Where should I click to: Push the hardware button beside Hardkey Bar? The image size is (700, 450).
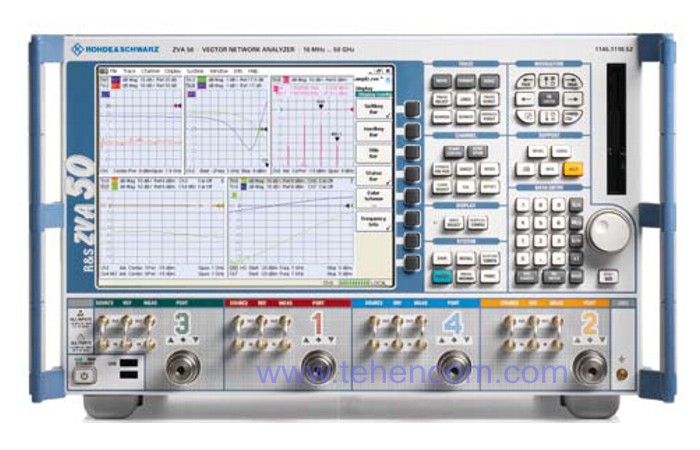(412, 131)
